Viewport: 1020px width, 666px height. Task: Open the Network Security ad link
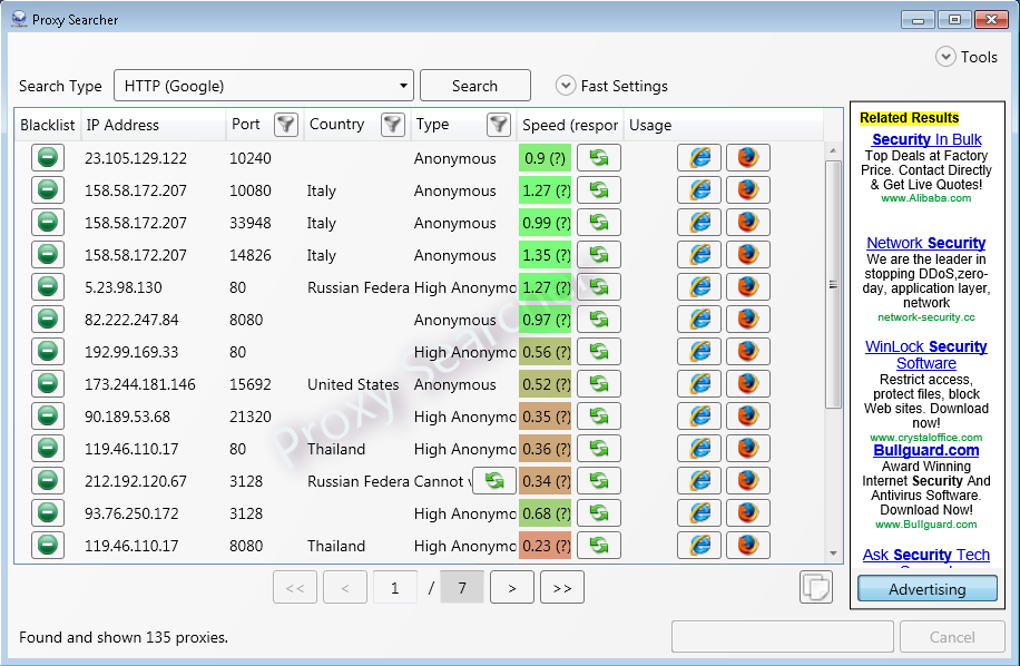click(925, 243)
